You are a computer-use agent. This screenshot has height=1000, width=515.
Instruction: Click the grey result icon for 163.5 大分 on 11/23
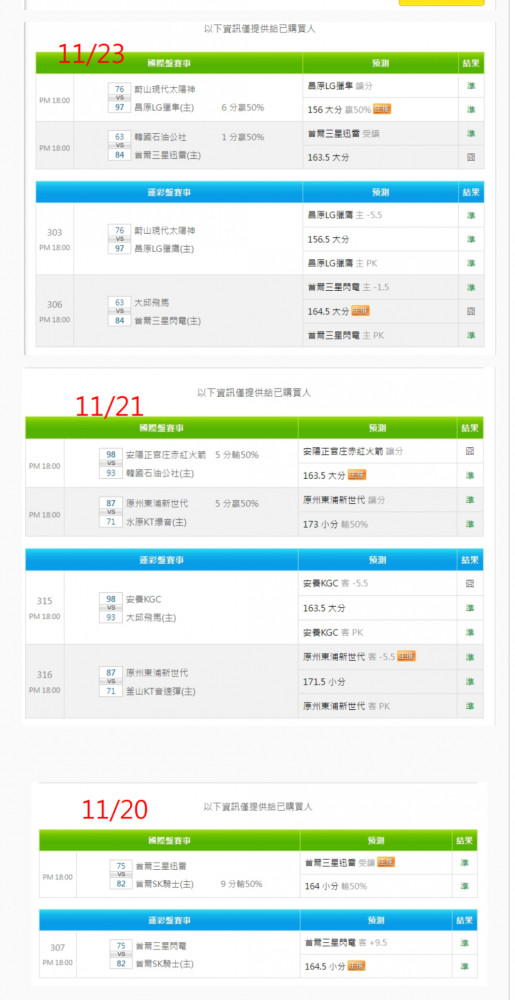[470, 158]
